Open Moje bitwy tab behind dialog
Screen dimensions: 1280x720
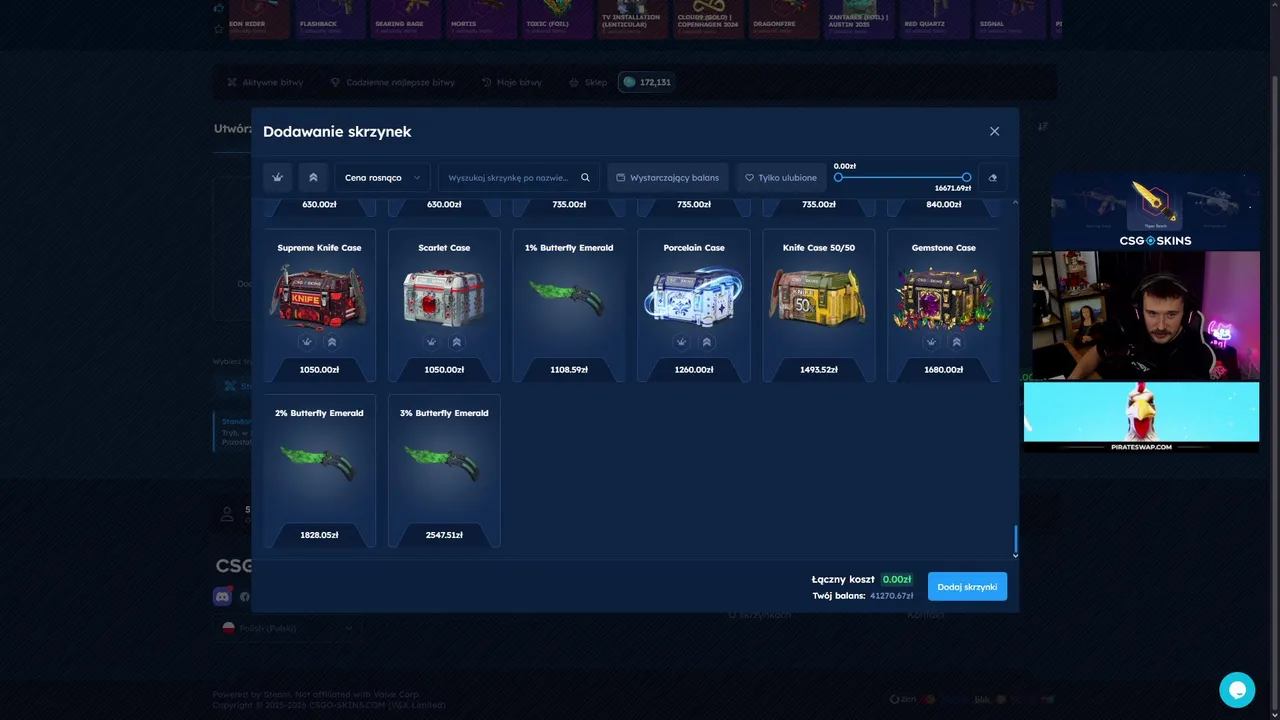point(512,82)
